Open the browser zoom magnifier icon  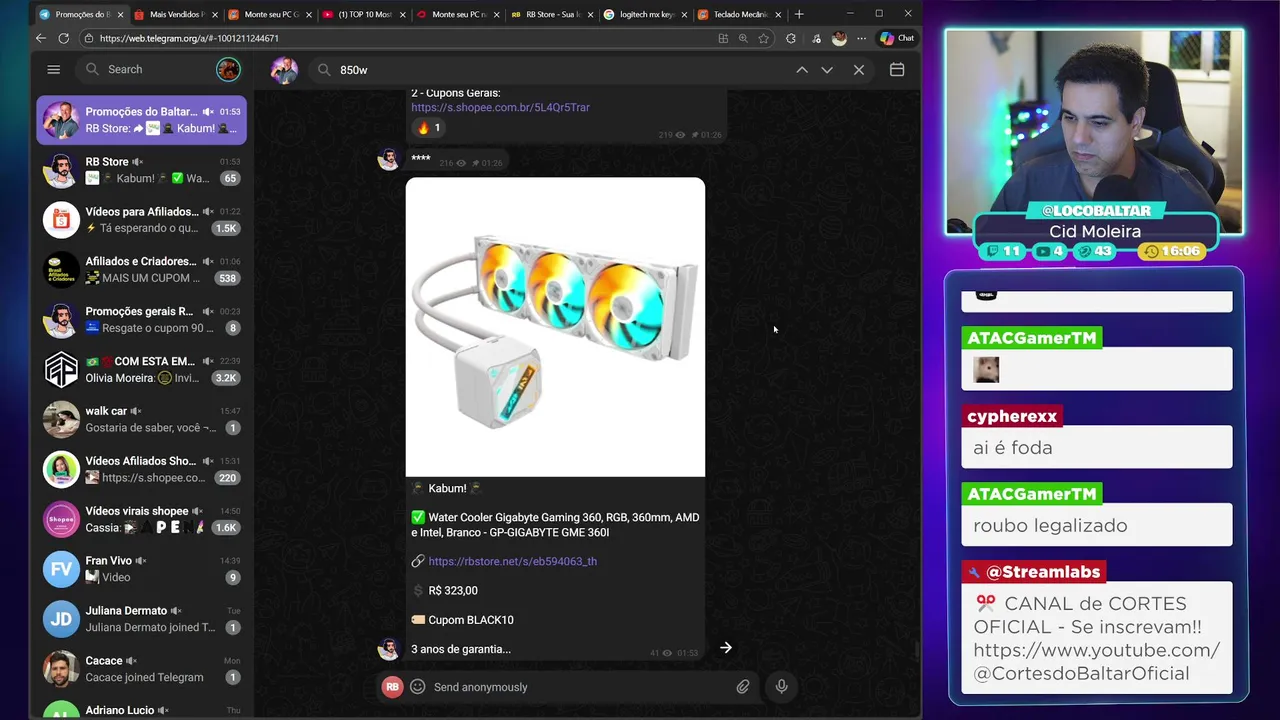(x=743, y=38)
